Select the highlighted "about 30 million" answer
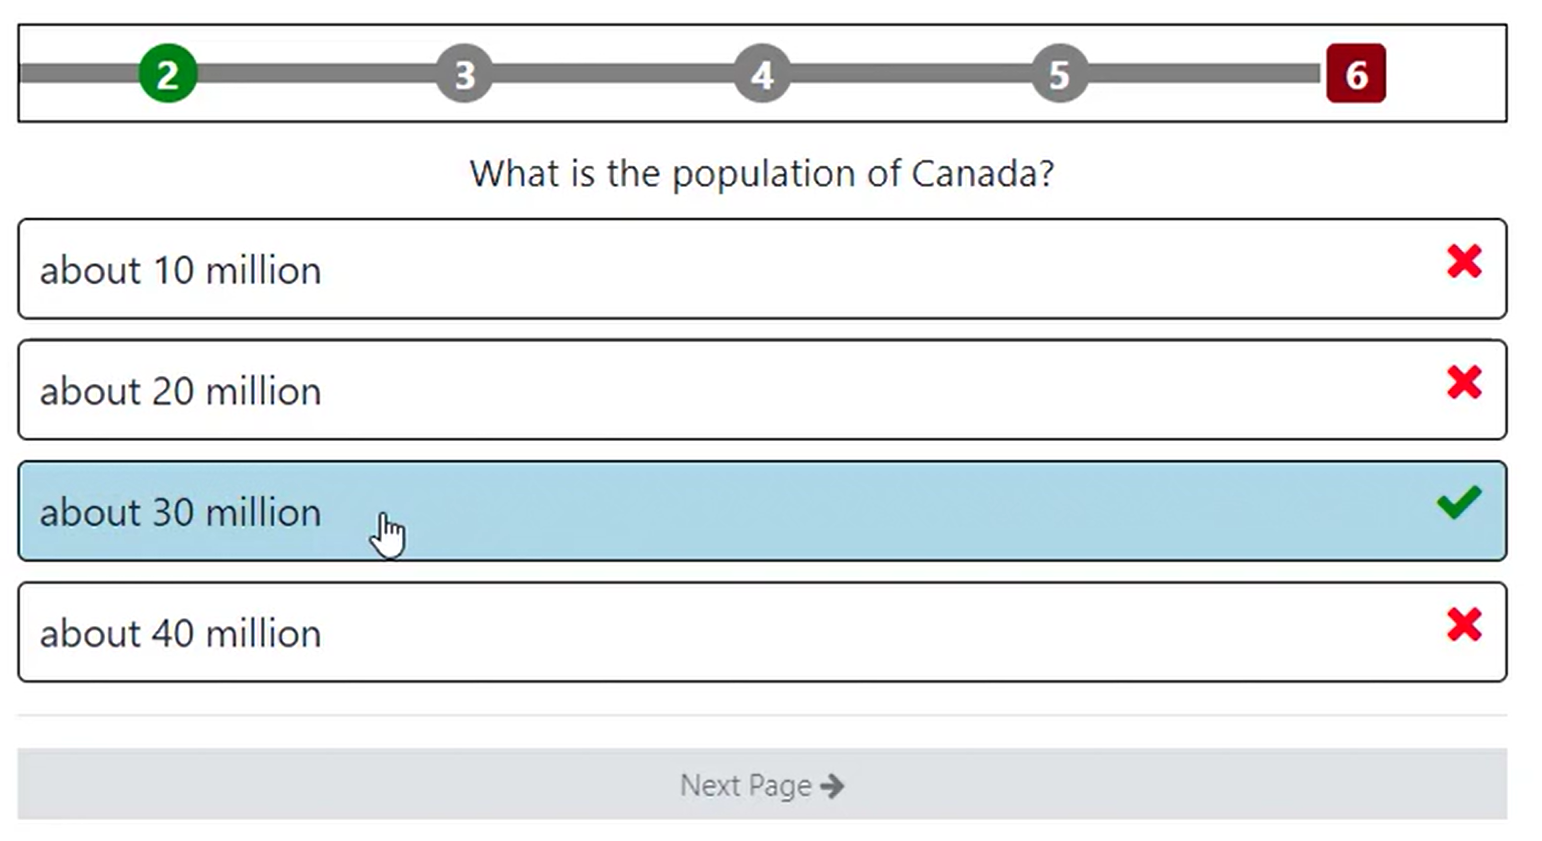This screenshot has height=841, width=1542. pyautogui.click(x=180, y=512)
